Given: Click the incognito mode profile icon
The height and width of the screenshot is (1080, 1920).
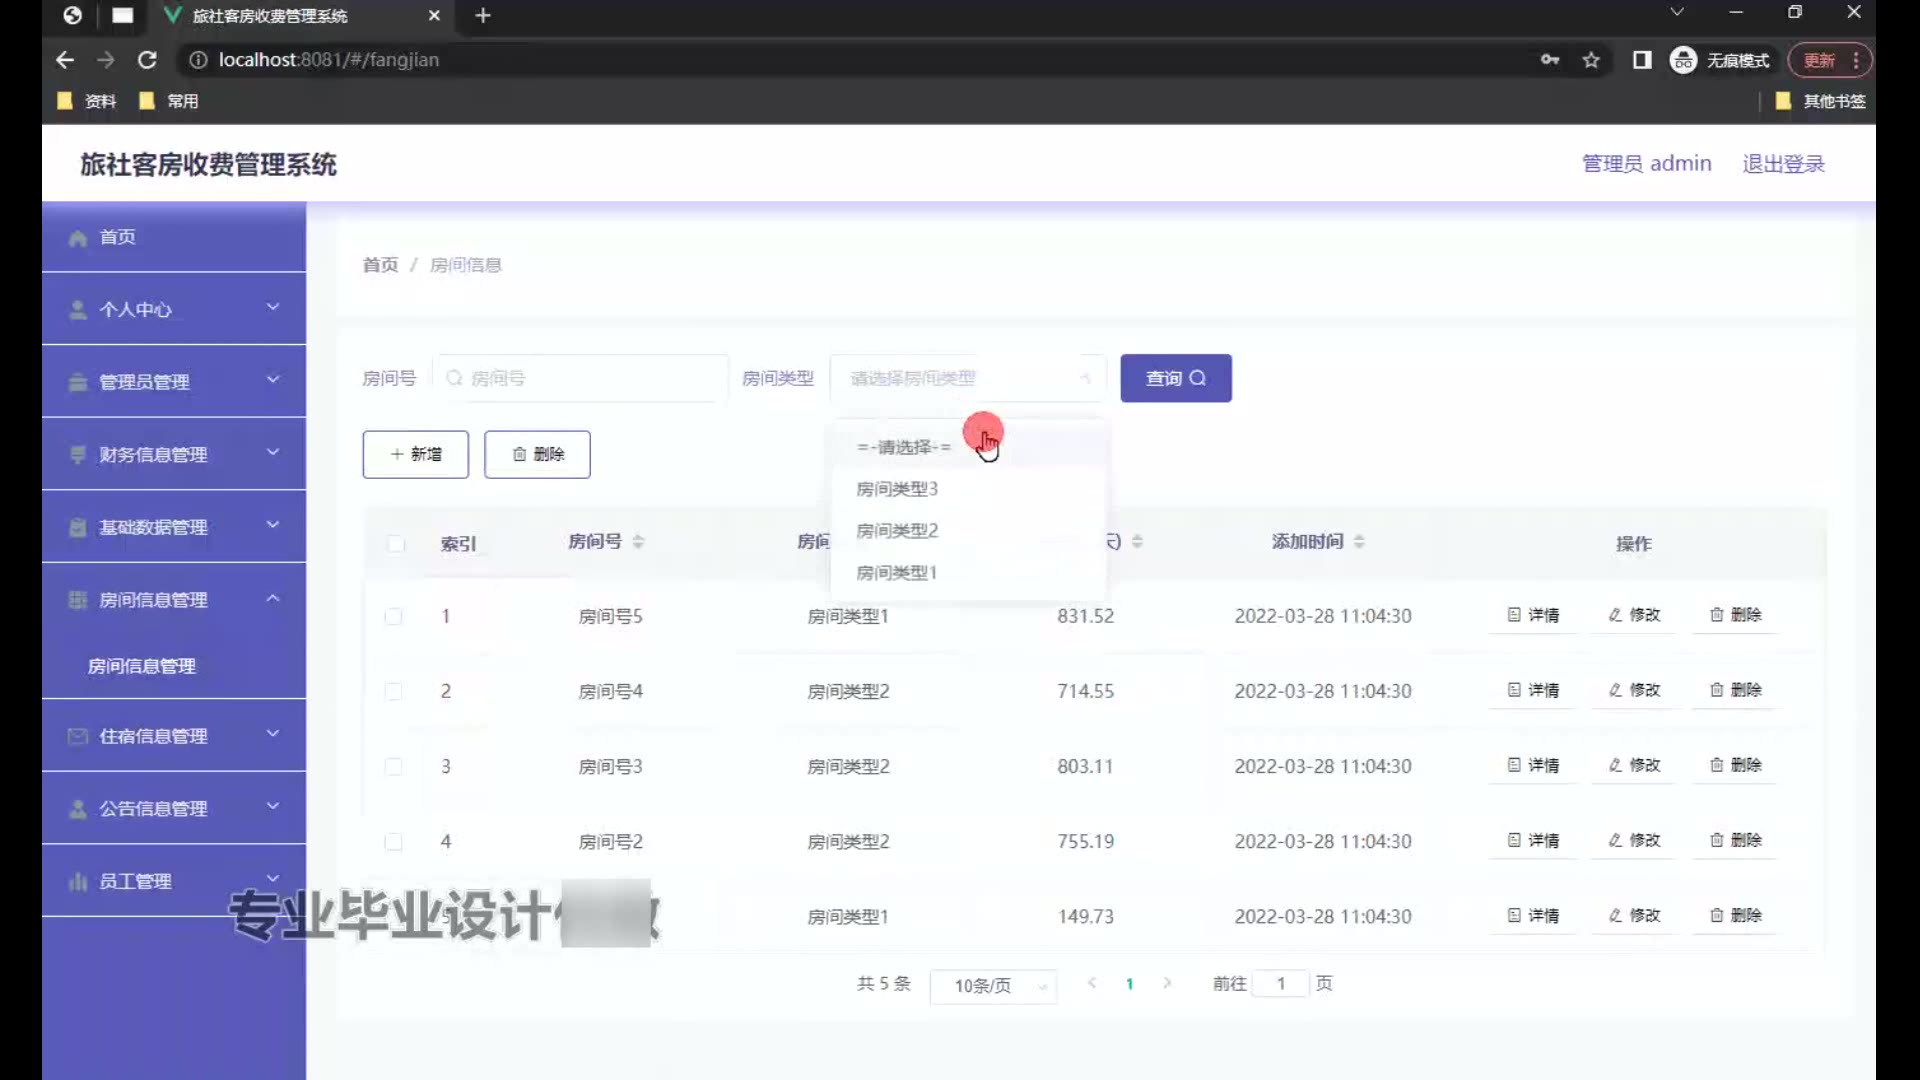Looking at the screenshot, I should pyautogui.click(x=1684, y=60).
